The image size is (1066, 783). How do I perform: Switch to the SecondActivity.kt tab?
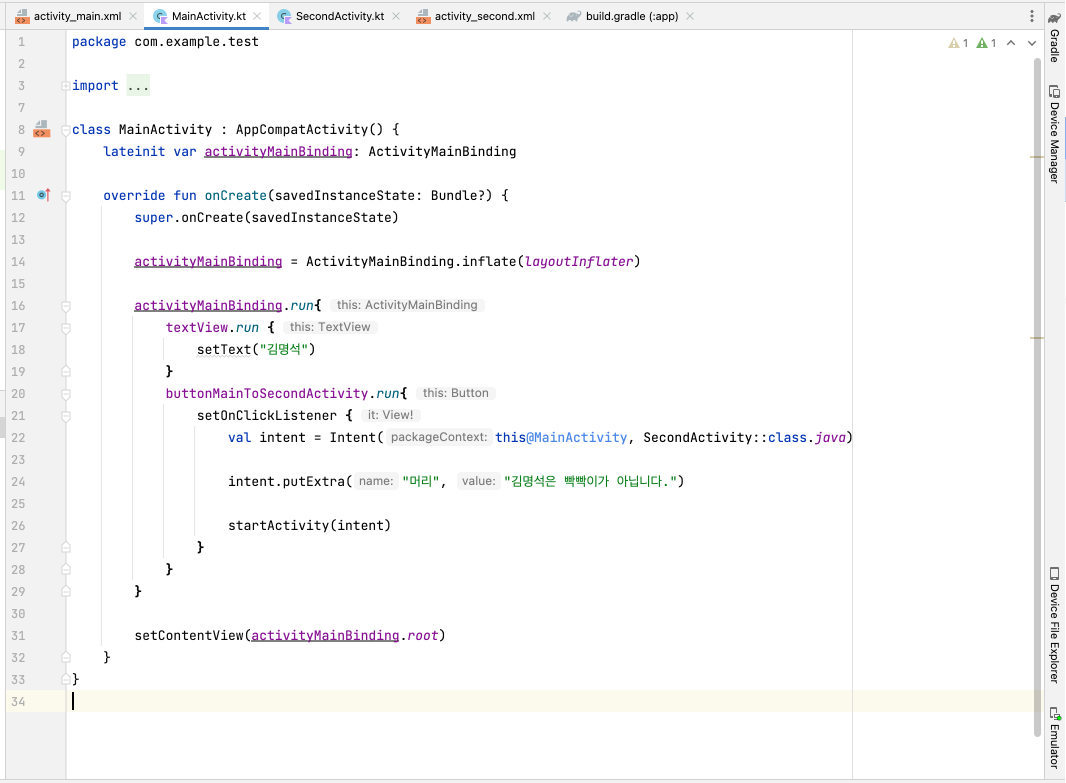(339, 16)
